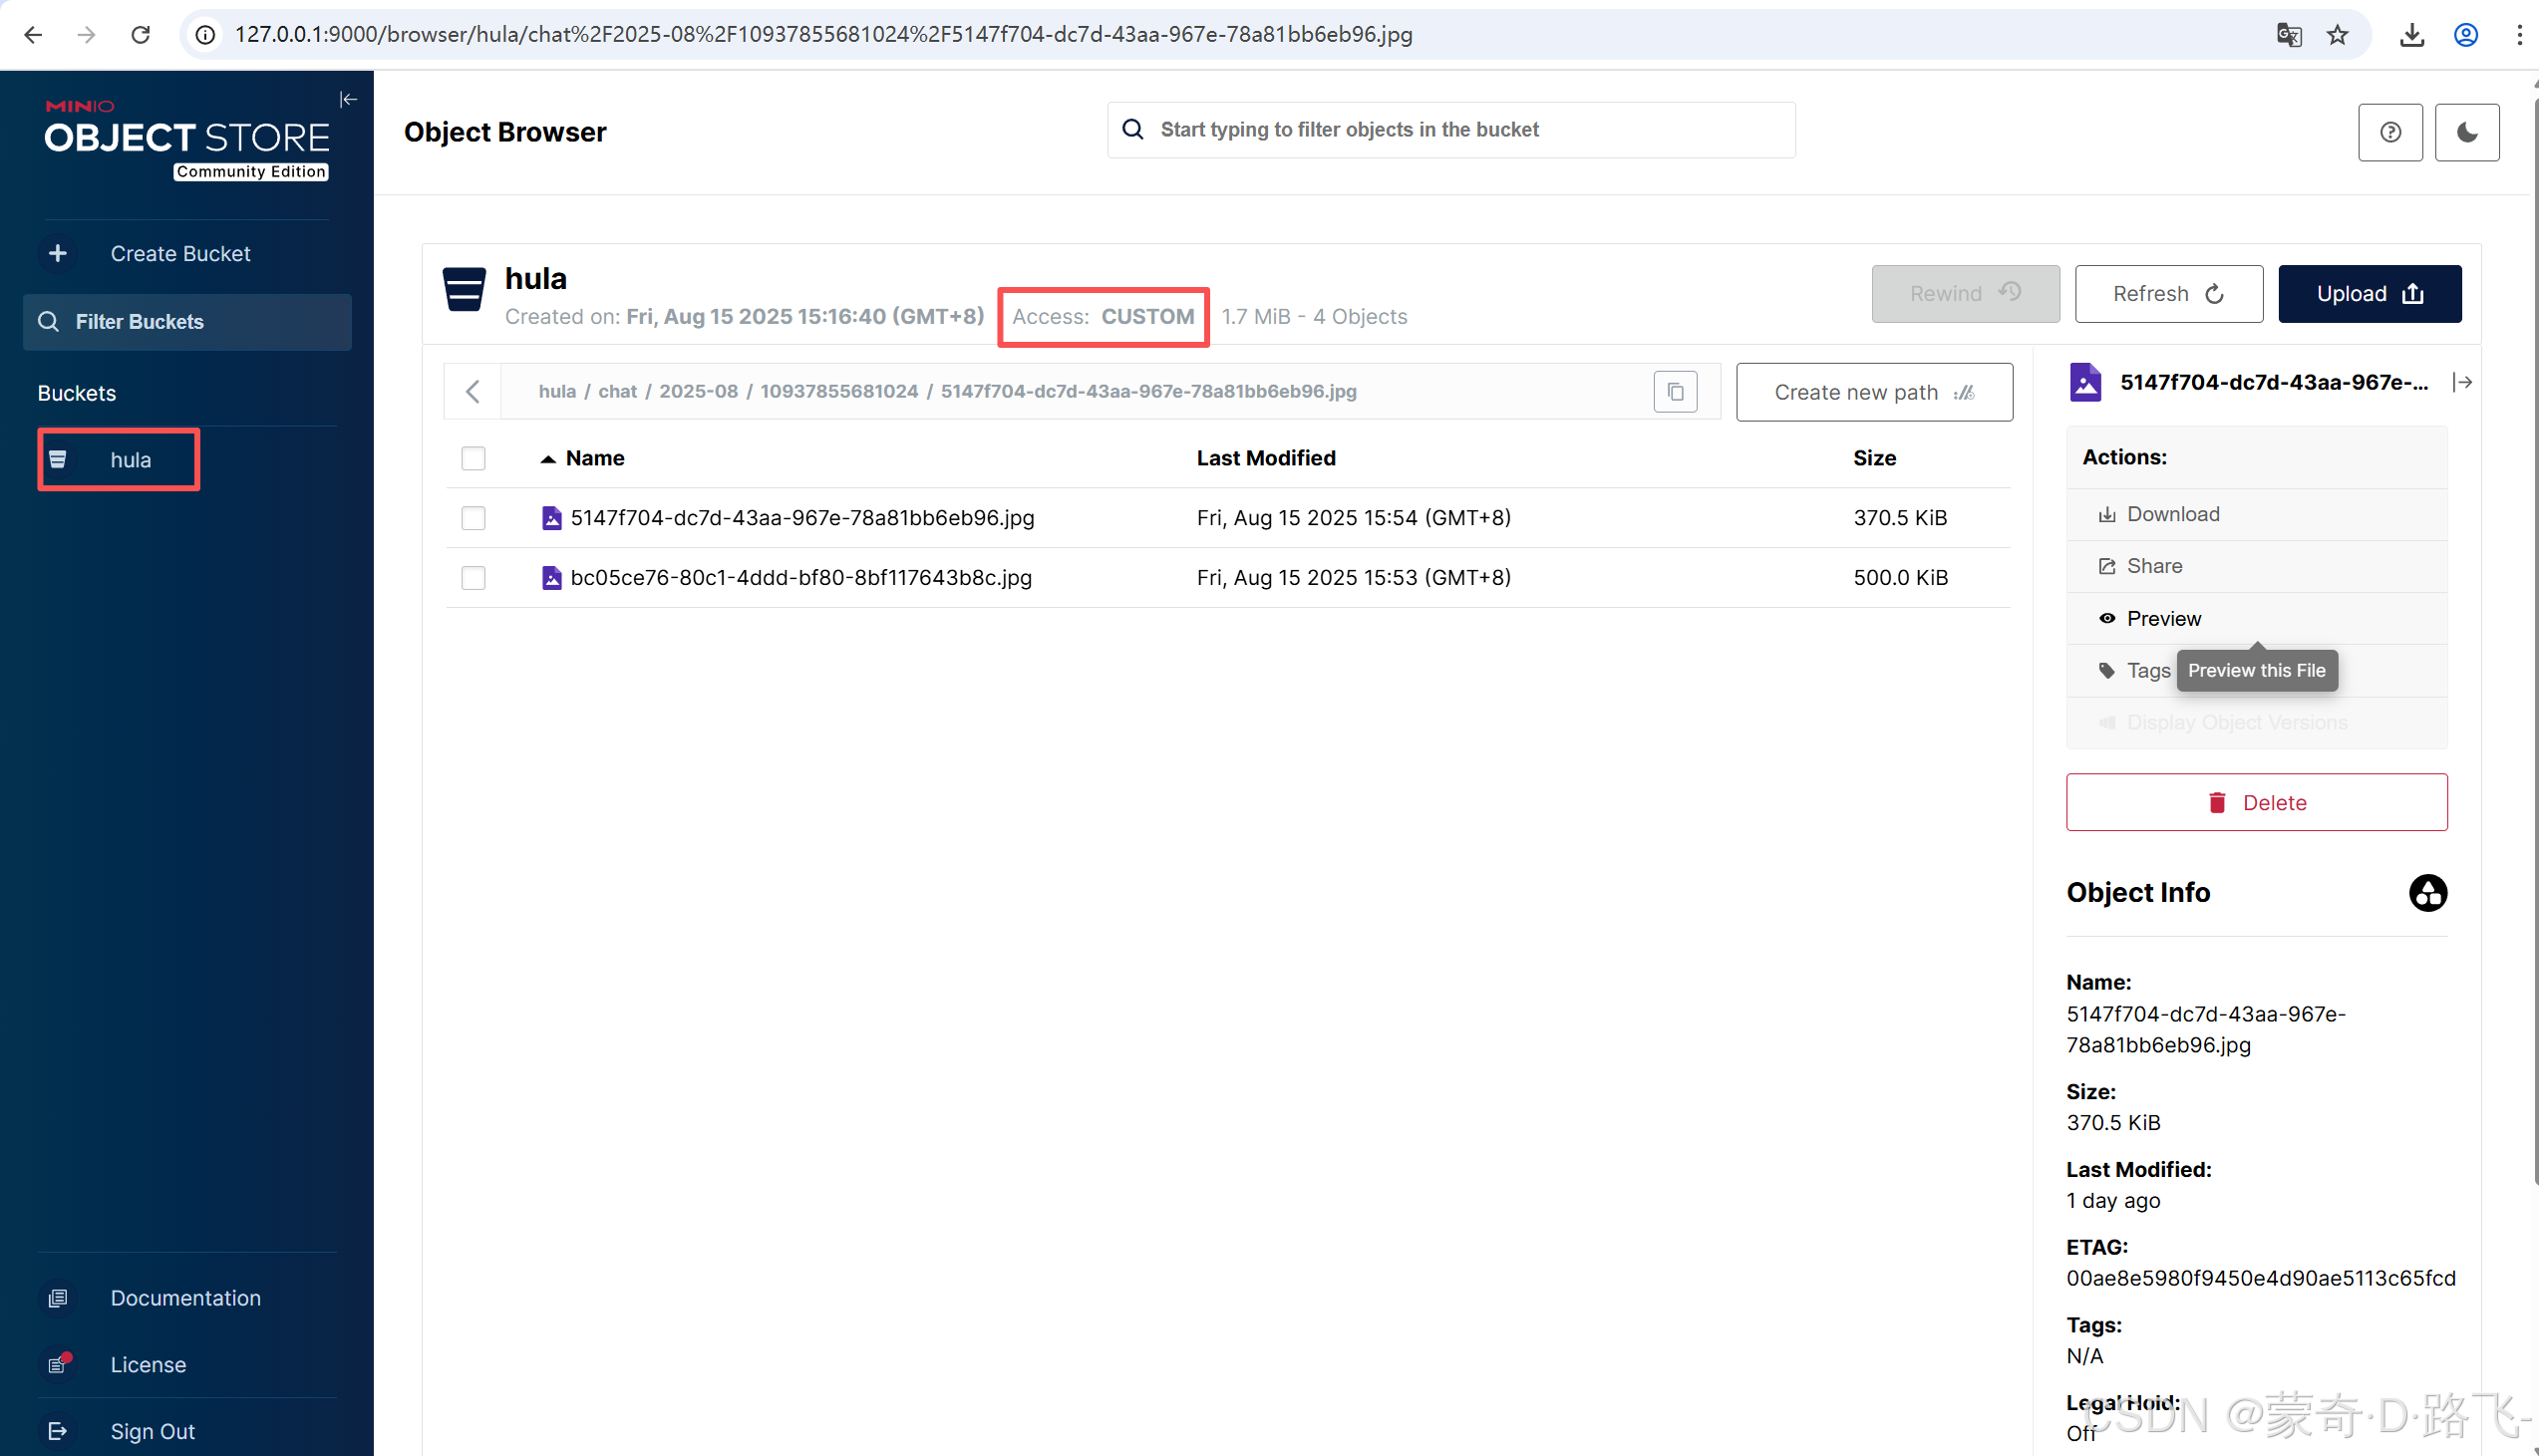Click the ETAG value text
This screenshot has height=1456, width=2539.
pyautogui.click(x=2260, y=1278)
